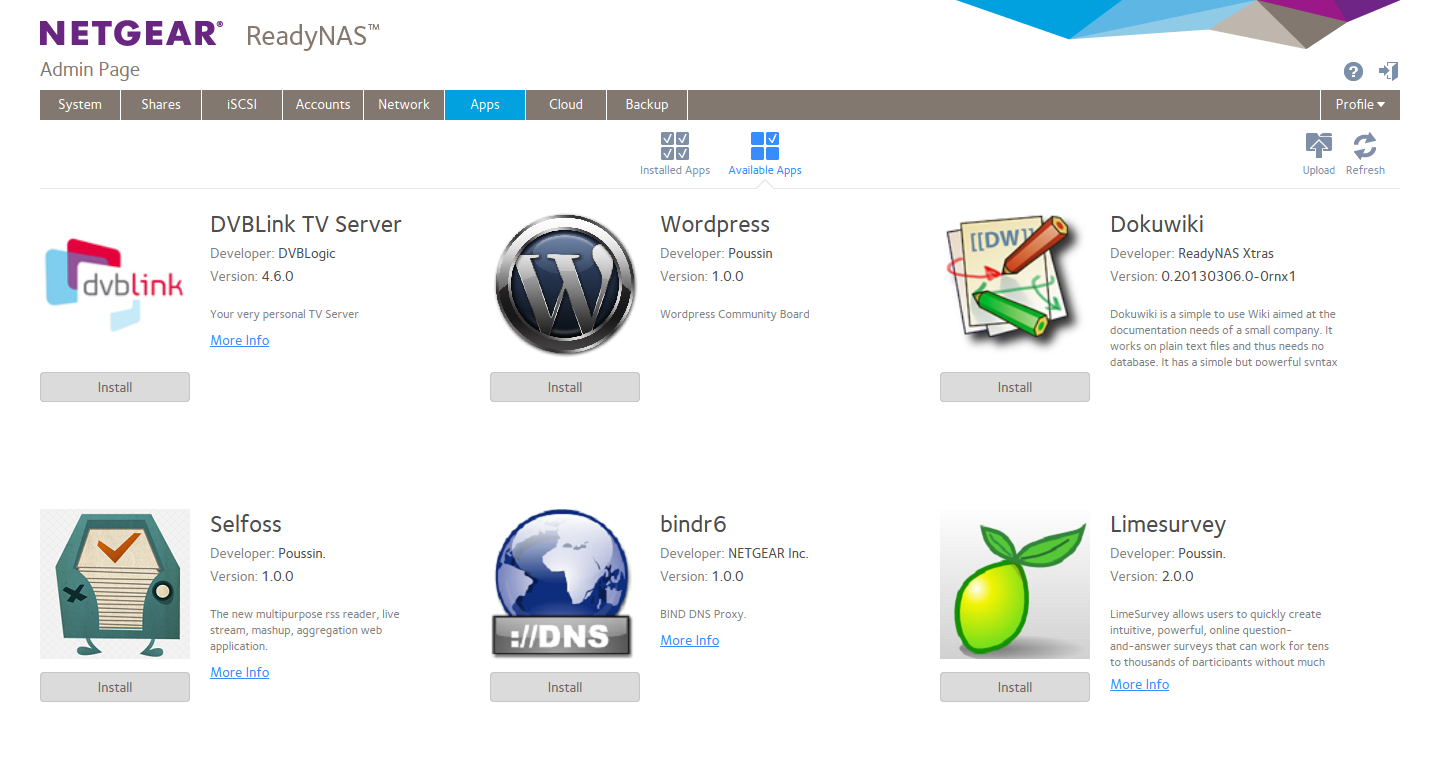Show the Installed Apps view
Screen dimensions: 1440x779
click(x=675, y=154)
